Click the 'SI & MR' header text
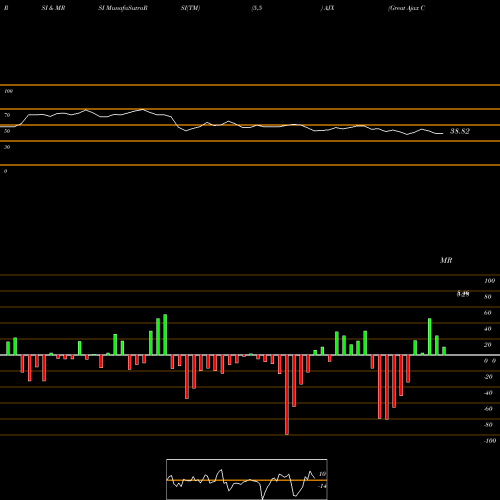Screen dimensions: 500x500 (53, 8)
